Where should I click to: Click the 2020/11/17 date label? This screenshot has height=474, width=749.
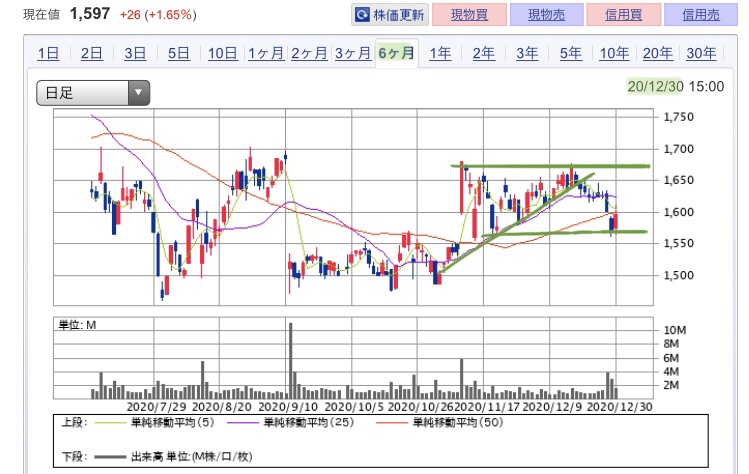[487, 407]
